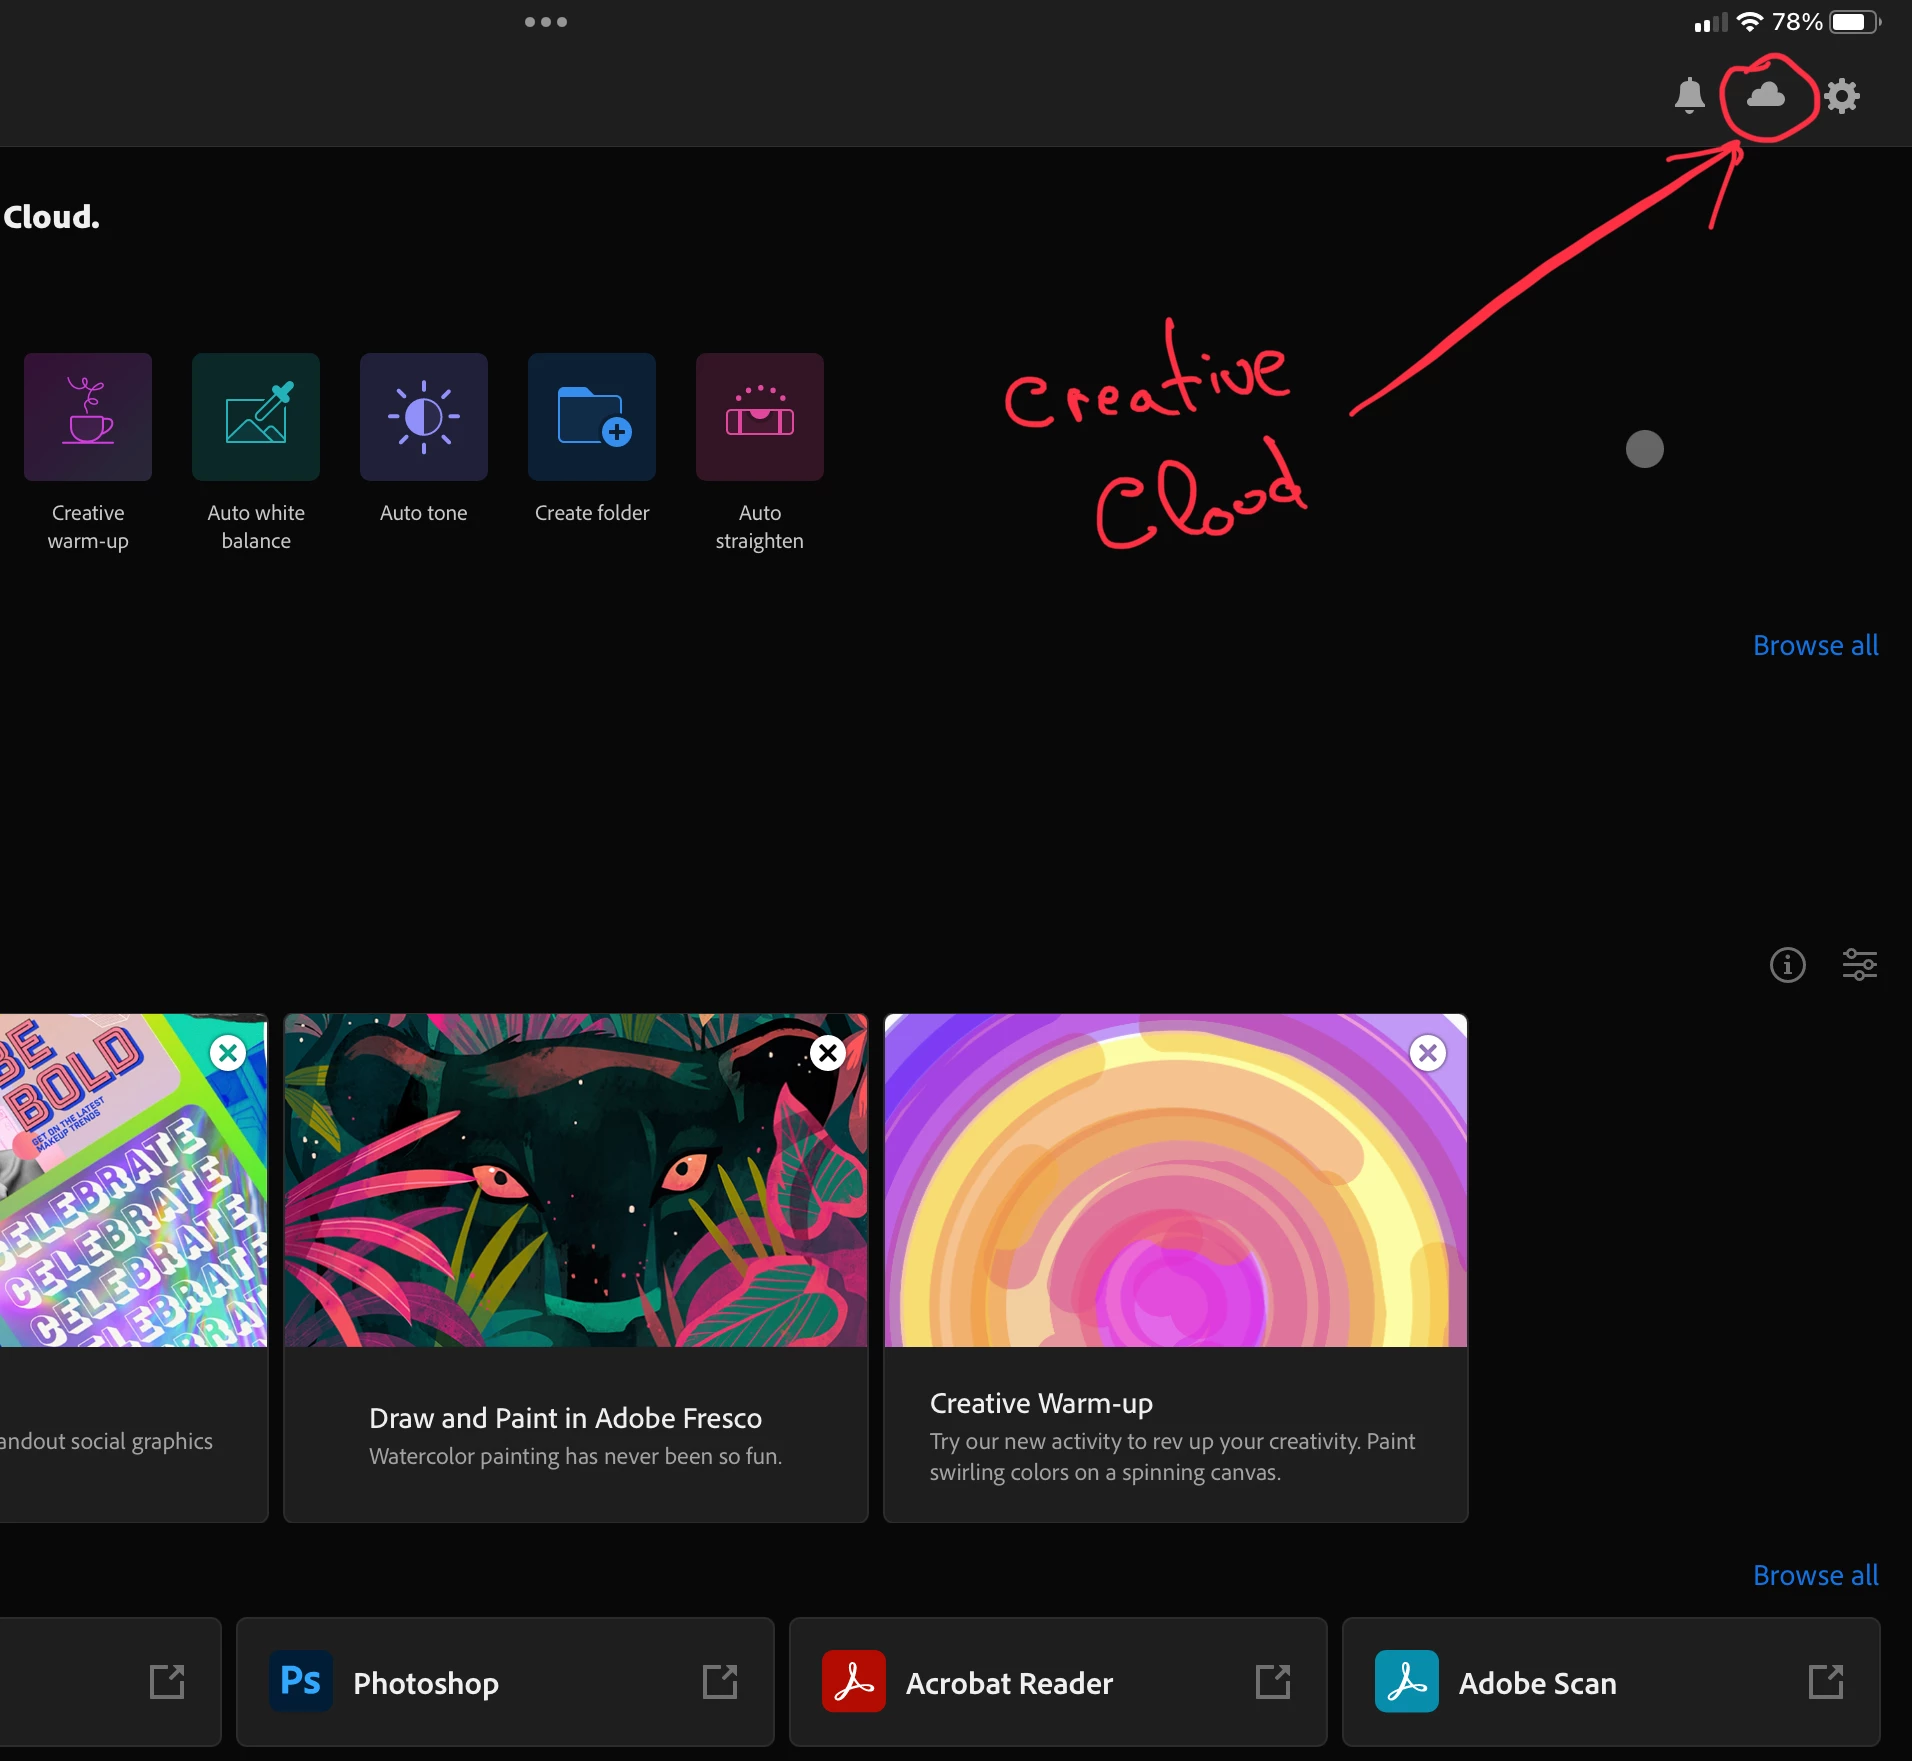Dismiss the Creative Warm-up card
Image resolution: width=1912 pixels, height=1761 pixels.
click(x=1428, y=1052)
